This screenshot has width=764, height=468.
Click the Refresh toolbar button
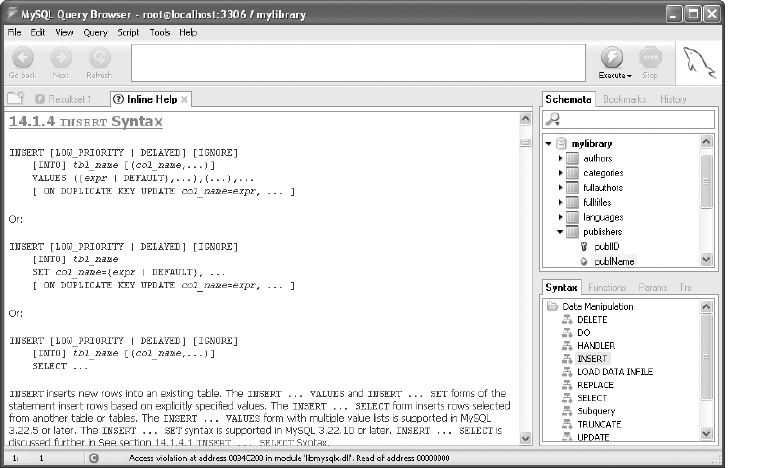[99, 63]
